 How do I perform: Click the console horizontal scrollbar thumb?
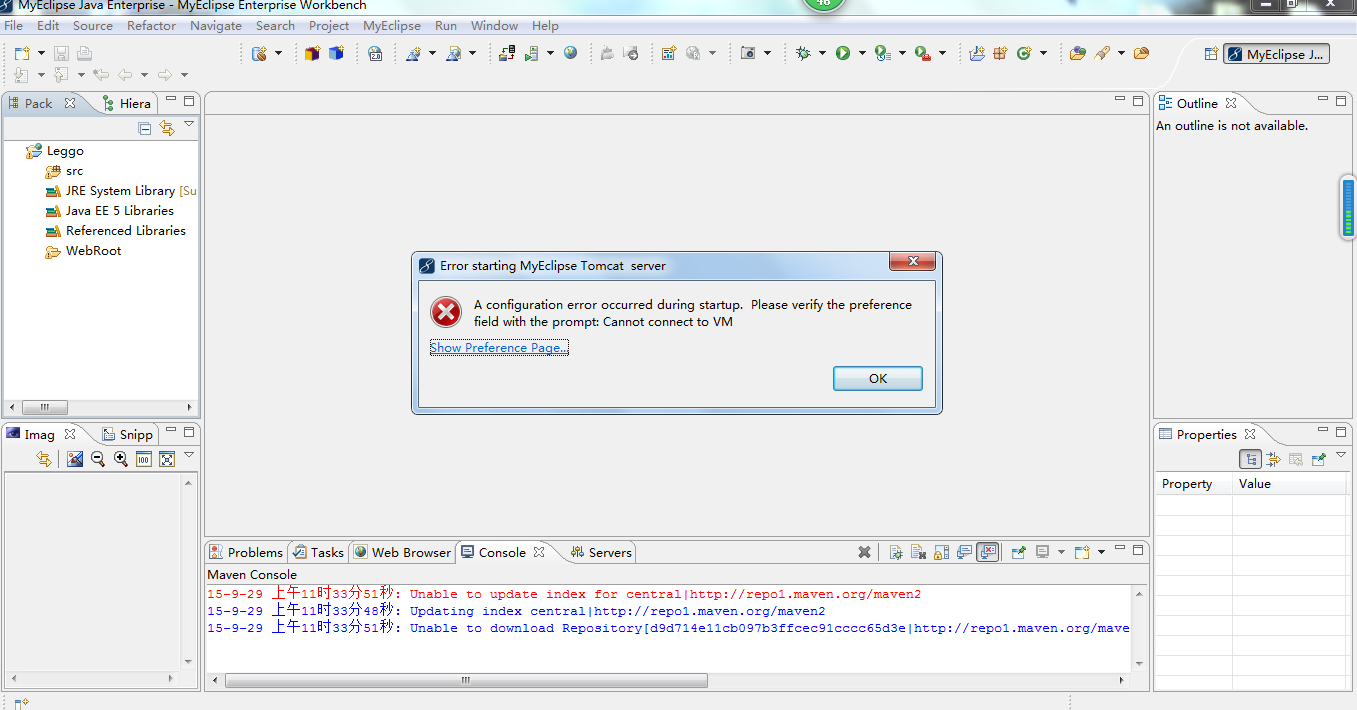[466, 680]
